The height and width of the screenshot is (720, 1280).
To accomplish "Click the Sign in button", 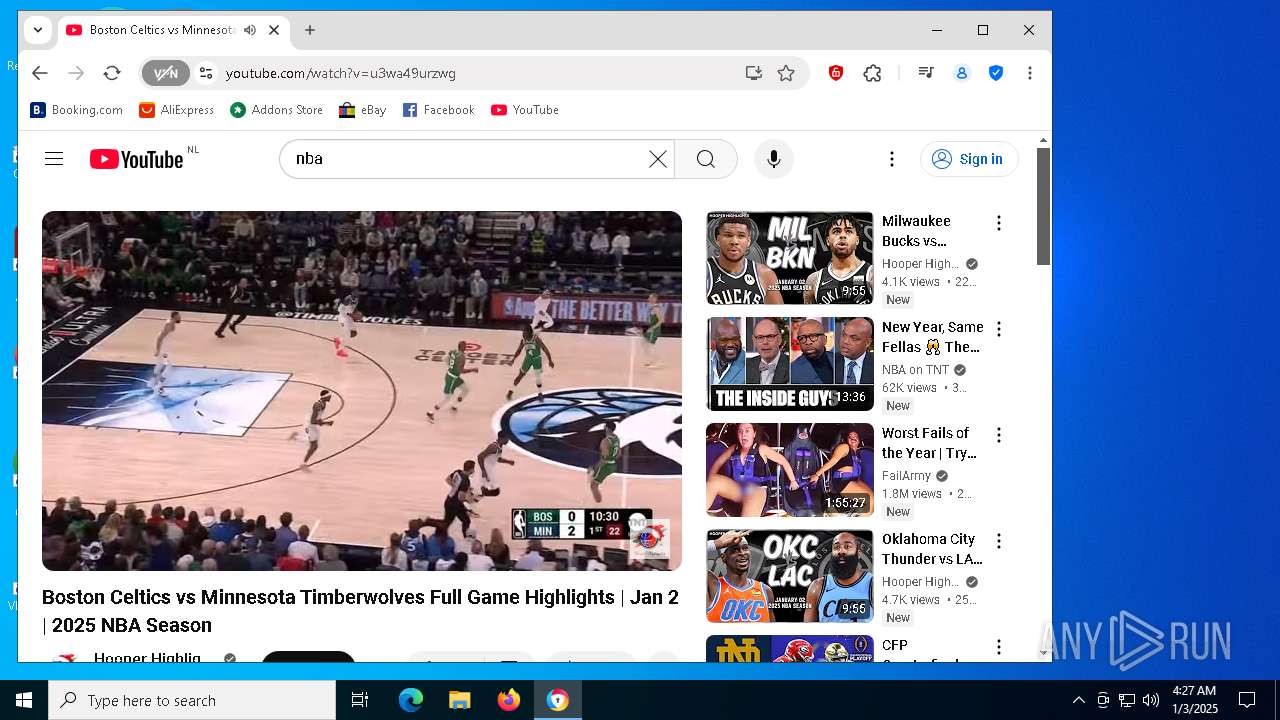I will point(969,159).
